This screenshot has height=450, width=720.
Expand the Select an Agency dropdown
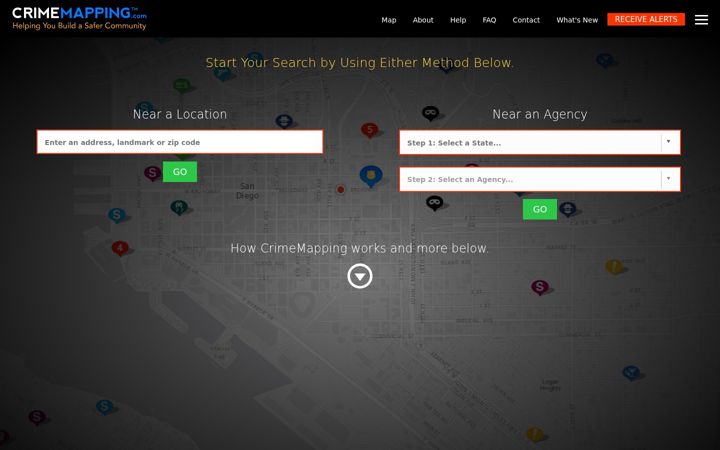[540, 179]
